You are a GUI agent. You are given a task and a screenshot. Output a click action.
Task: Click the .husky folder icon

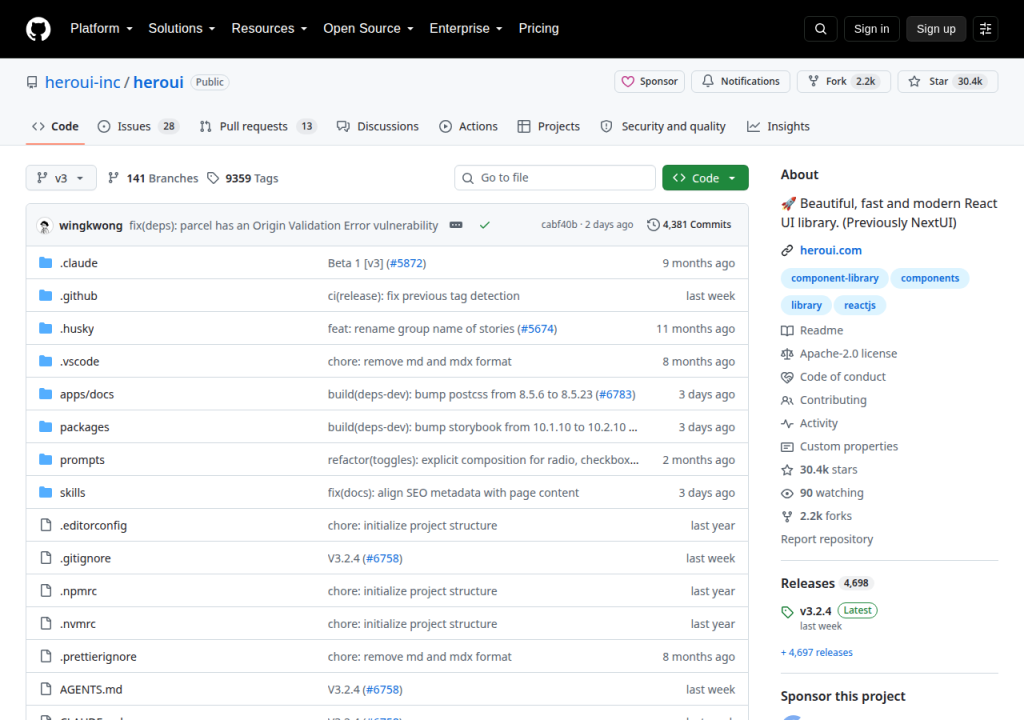45,328
